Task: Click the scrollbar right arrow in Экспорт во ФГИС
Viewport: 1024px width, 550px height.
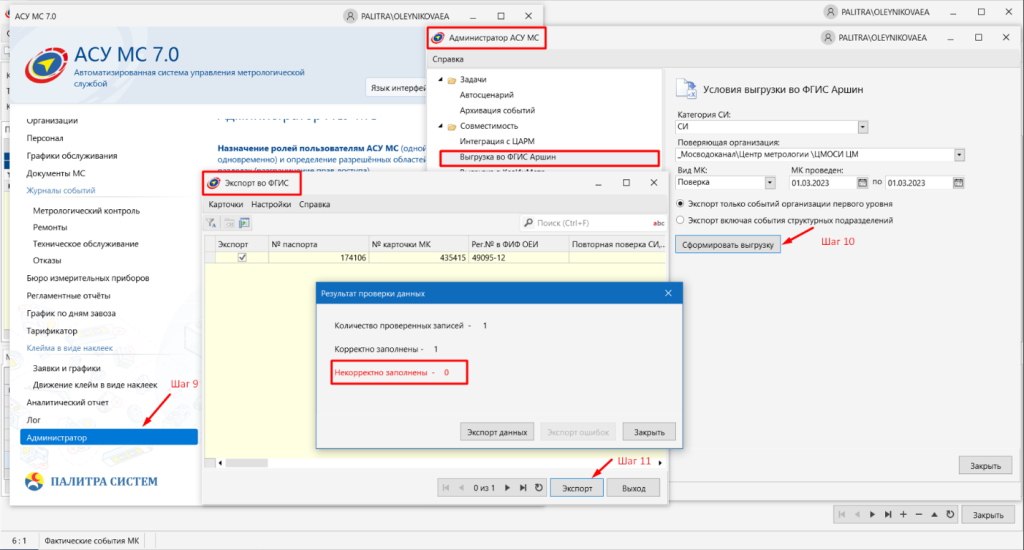Action: (660, 463)
